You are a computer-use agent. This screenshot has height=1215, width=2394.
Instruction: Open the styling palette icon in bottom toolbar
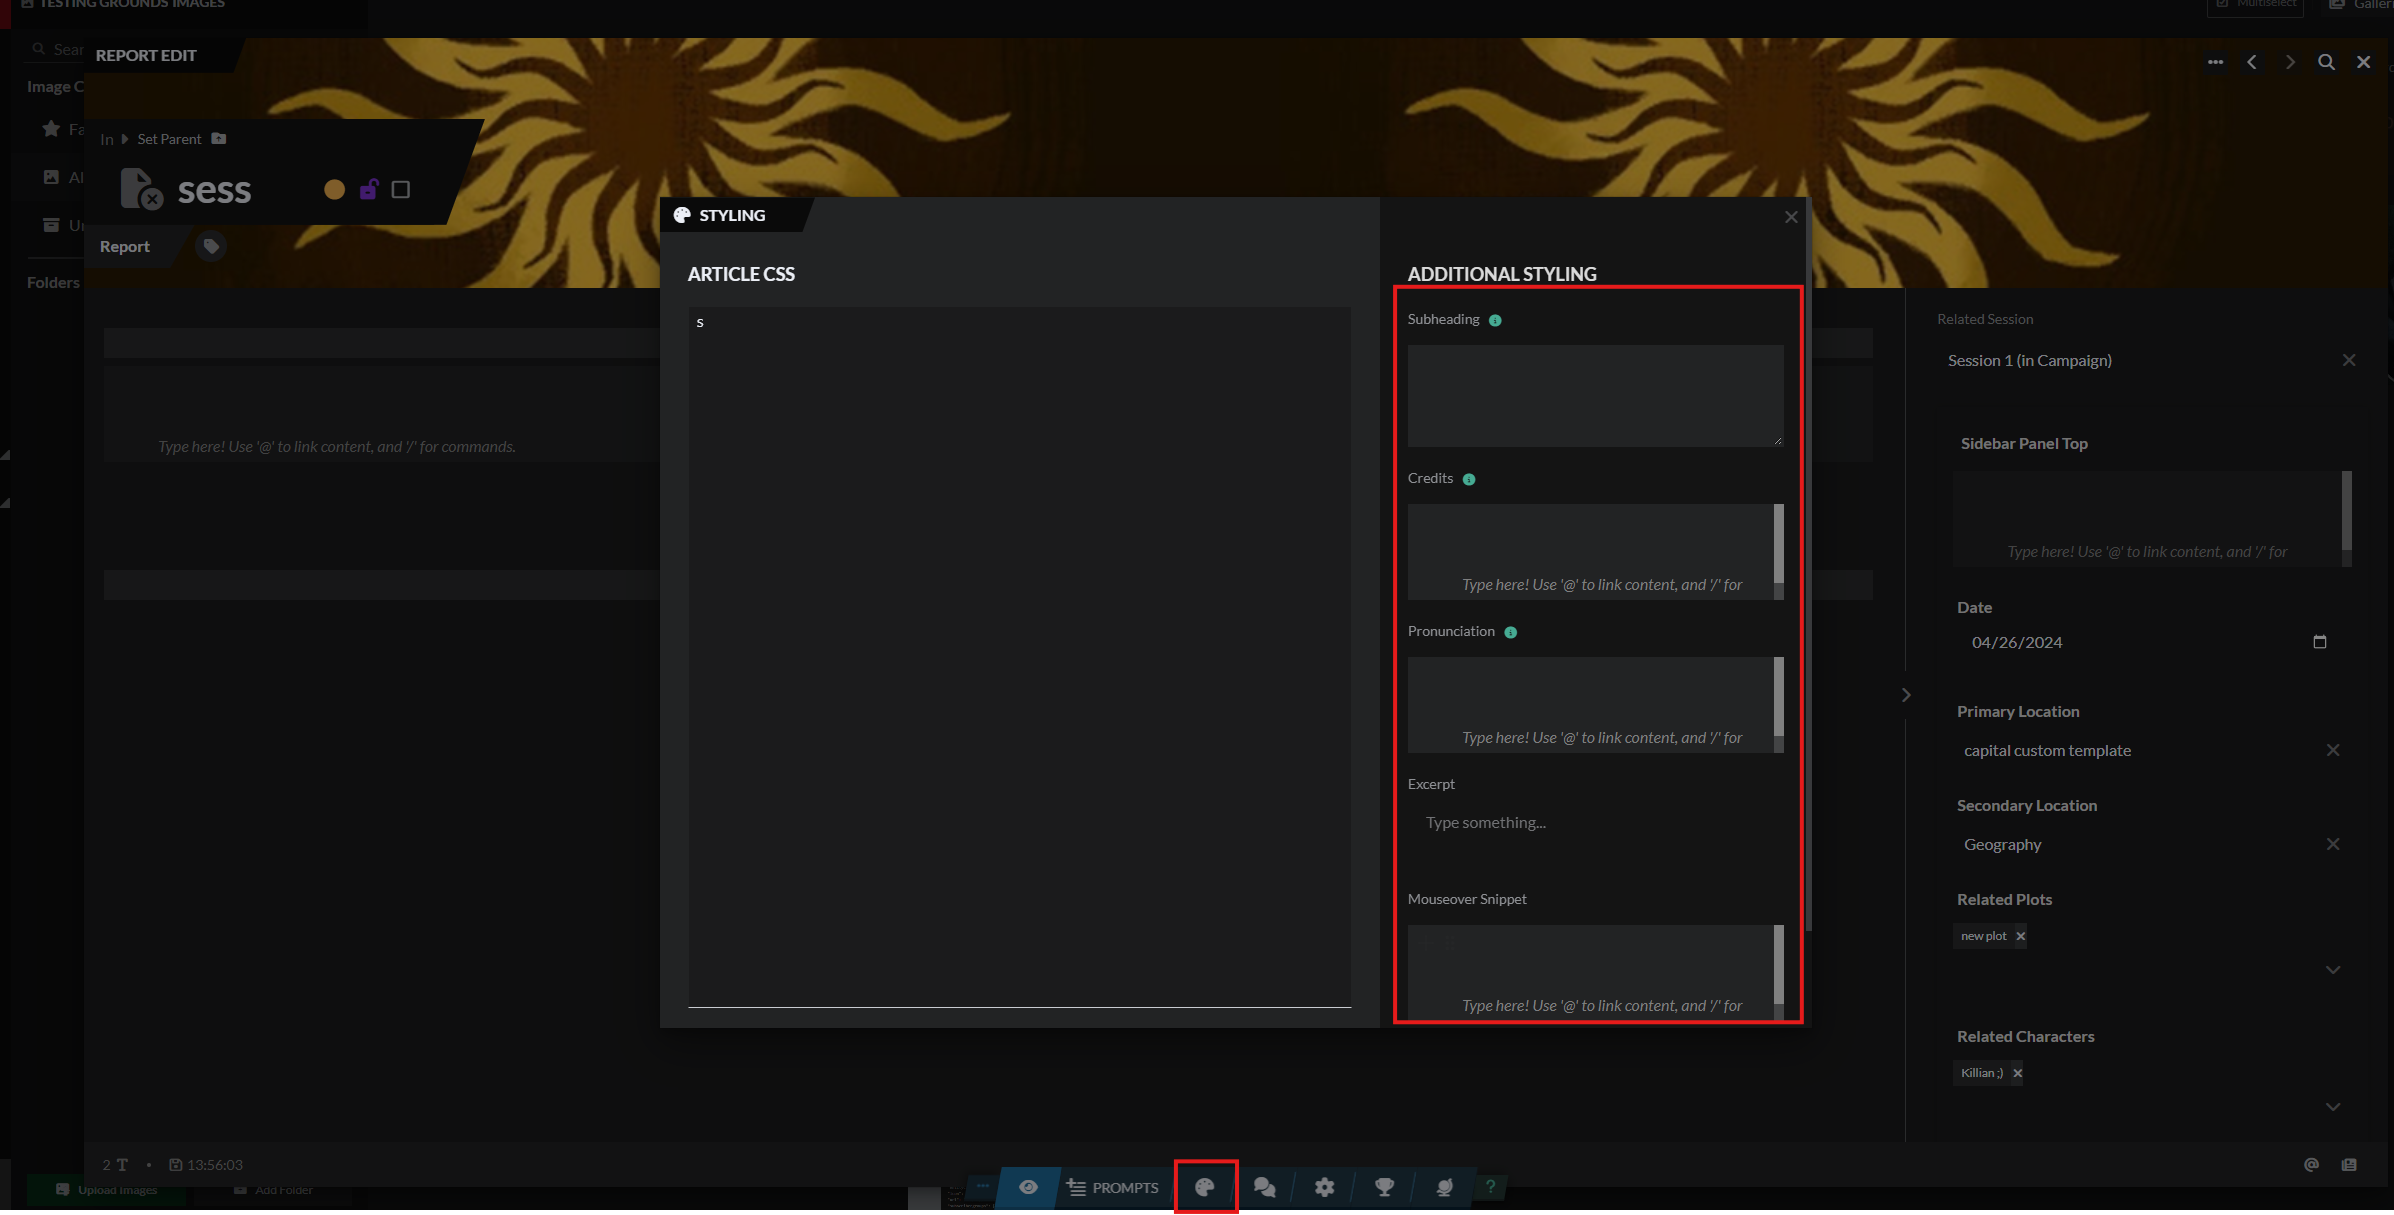(x=1205, y=1187)
